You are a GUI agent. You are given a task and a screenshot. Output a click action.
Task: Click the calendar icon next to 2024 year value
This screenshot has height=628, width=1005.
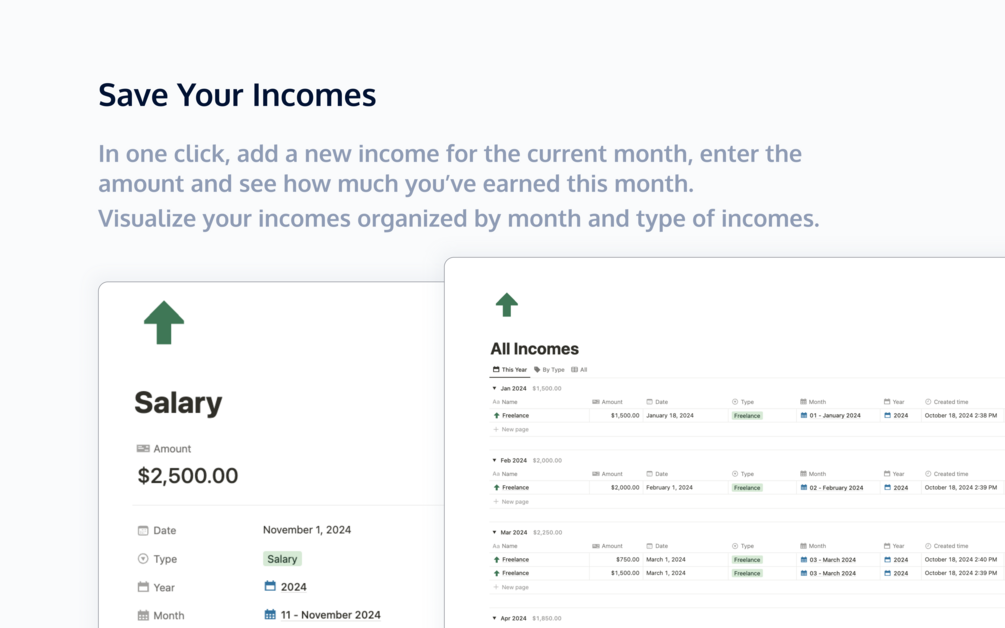coord(270,586)
